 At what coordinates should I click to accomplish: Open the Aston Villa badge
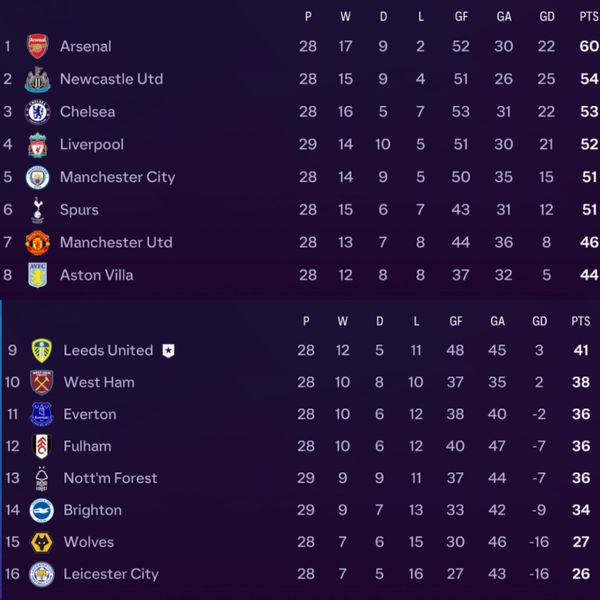pyautogui.click(x=38, y=275)
